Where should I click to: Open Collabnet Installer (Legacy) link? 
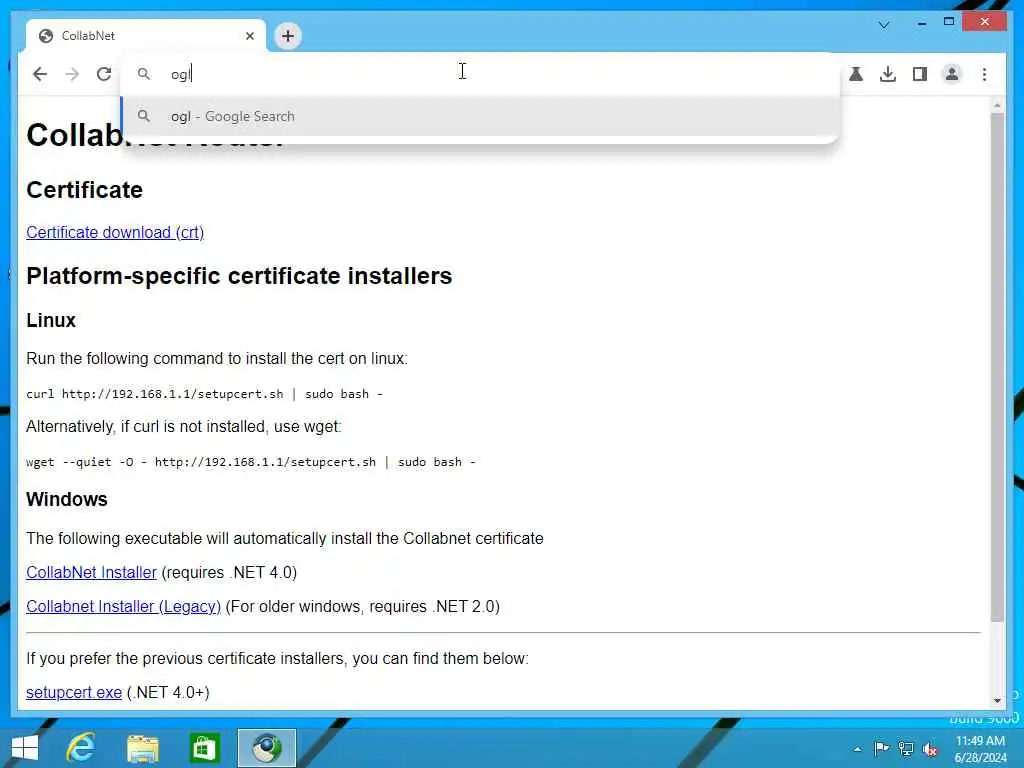(x=123, y=606)
